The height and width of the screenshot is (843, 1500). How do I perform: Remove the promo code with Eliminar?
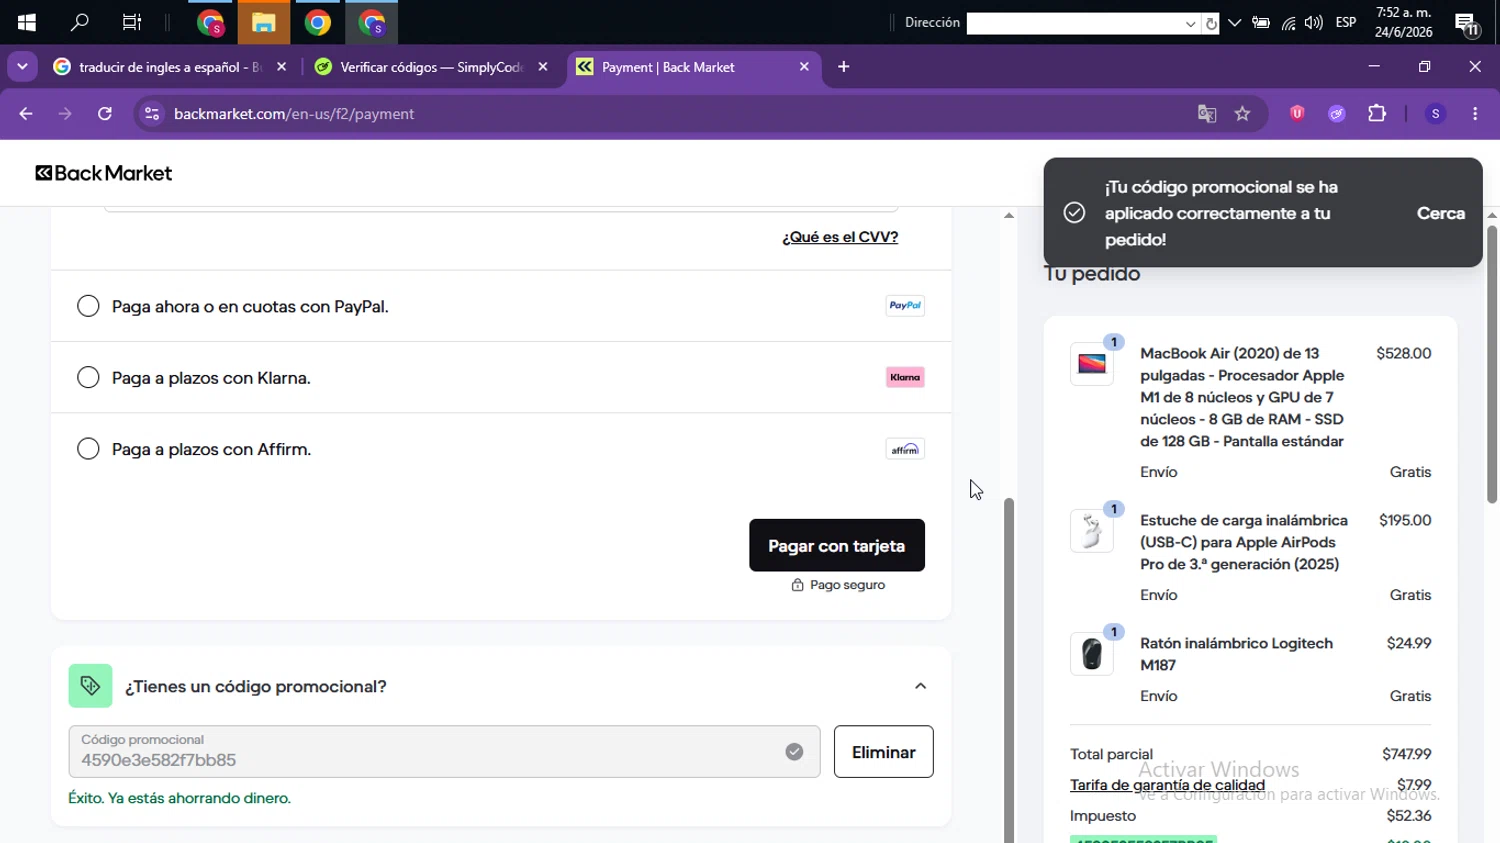(x=884, y=752)
